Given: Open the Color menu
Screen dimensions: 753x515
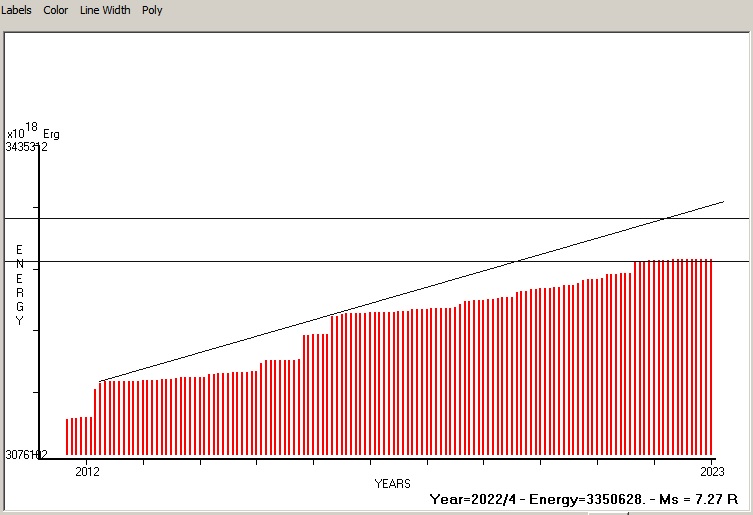Looking at the screenshot, I should tap(55, 10).
